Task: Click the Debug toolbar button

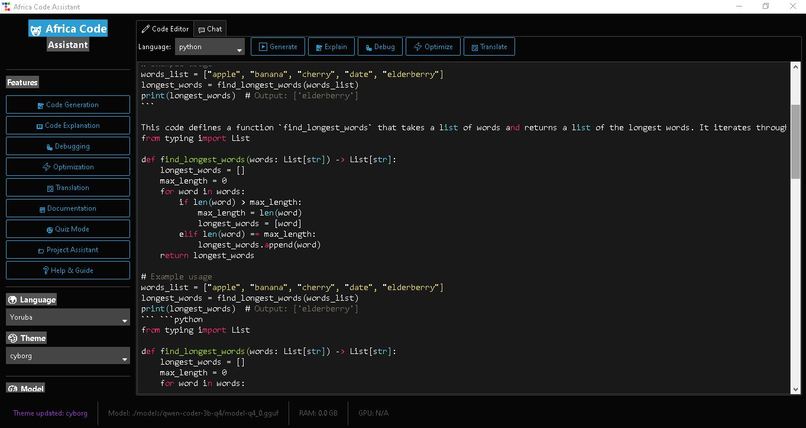Action: coord(380,47)
